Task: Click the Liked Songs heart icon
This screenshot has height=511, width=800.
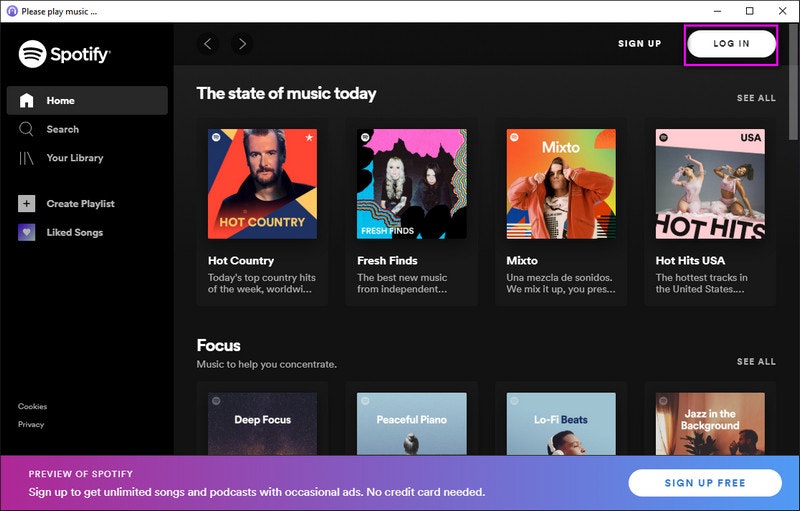Action: 27,232
